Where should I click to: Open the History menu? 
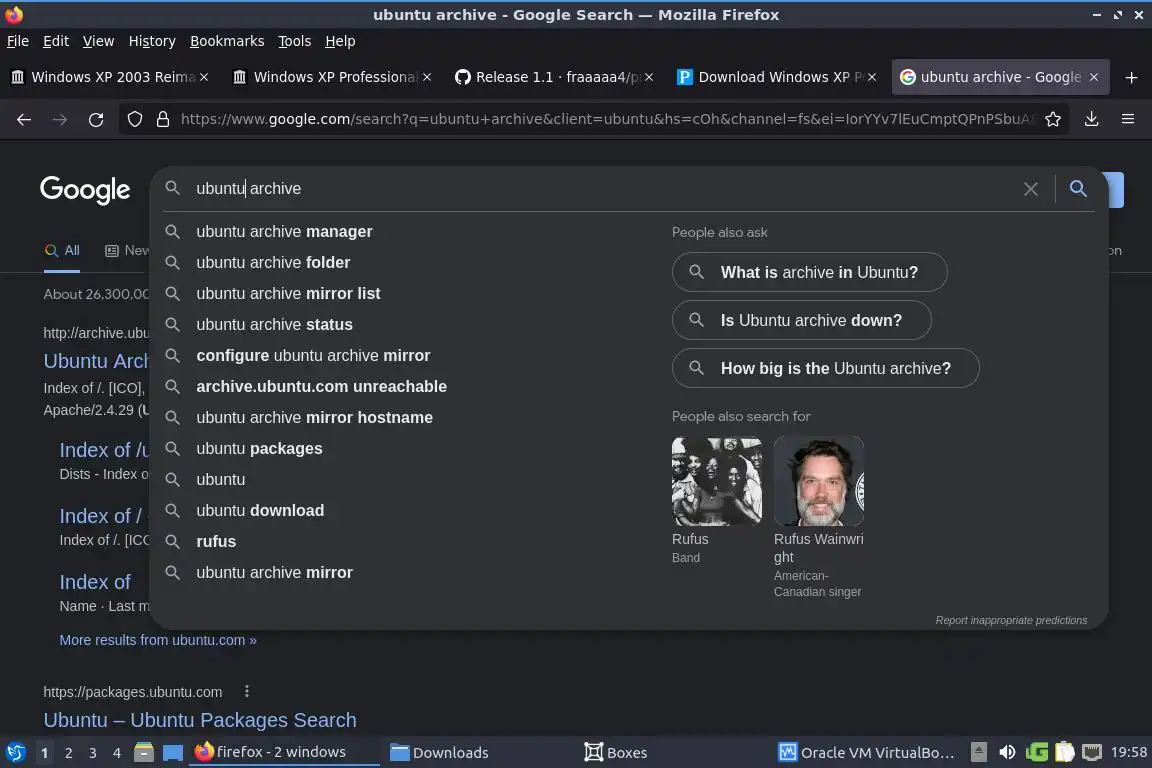[152, 41]
